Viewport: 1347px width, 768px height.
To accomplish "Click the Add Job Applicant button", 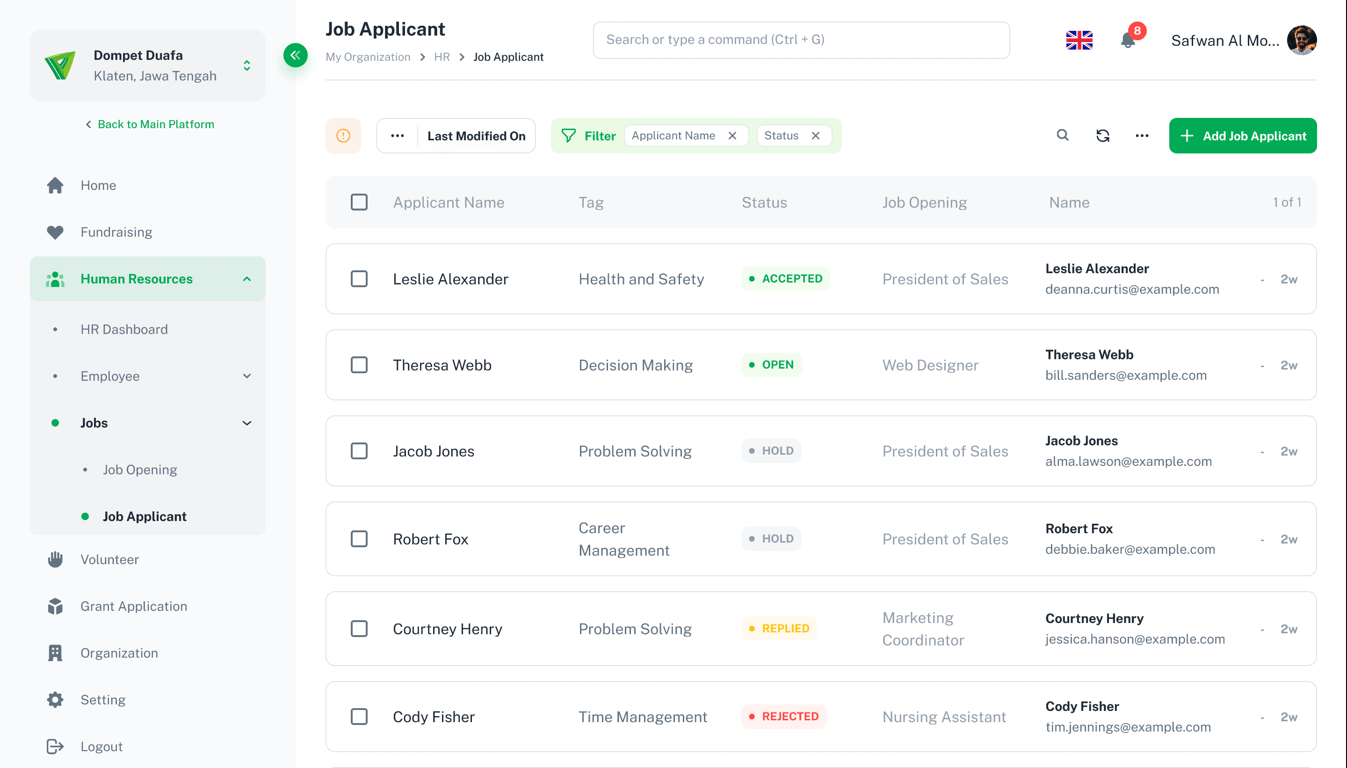I will coord(1243,136).
